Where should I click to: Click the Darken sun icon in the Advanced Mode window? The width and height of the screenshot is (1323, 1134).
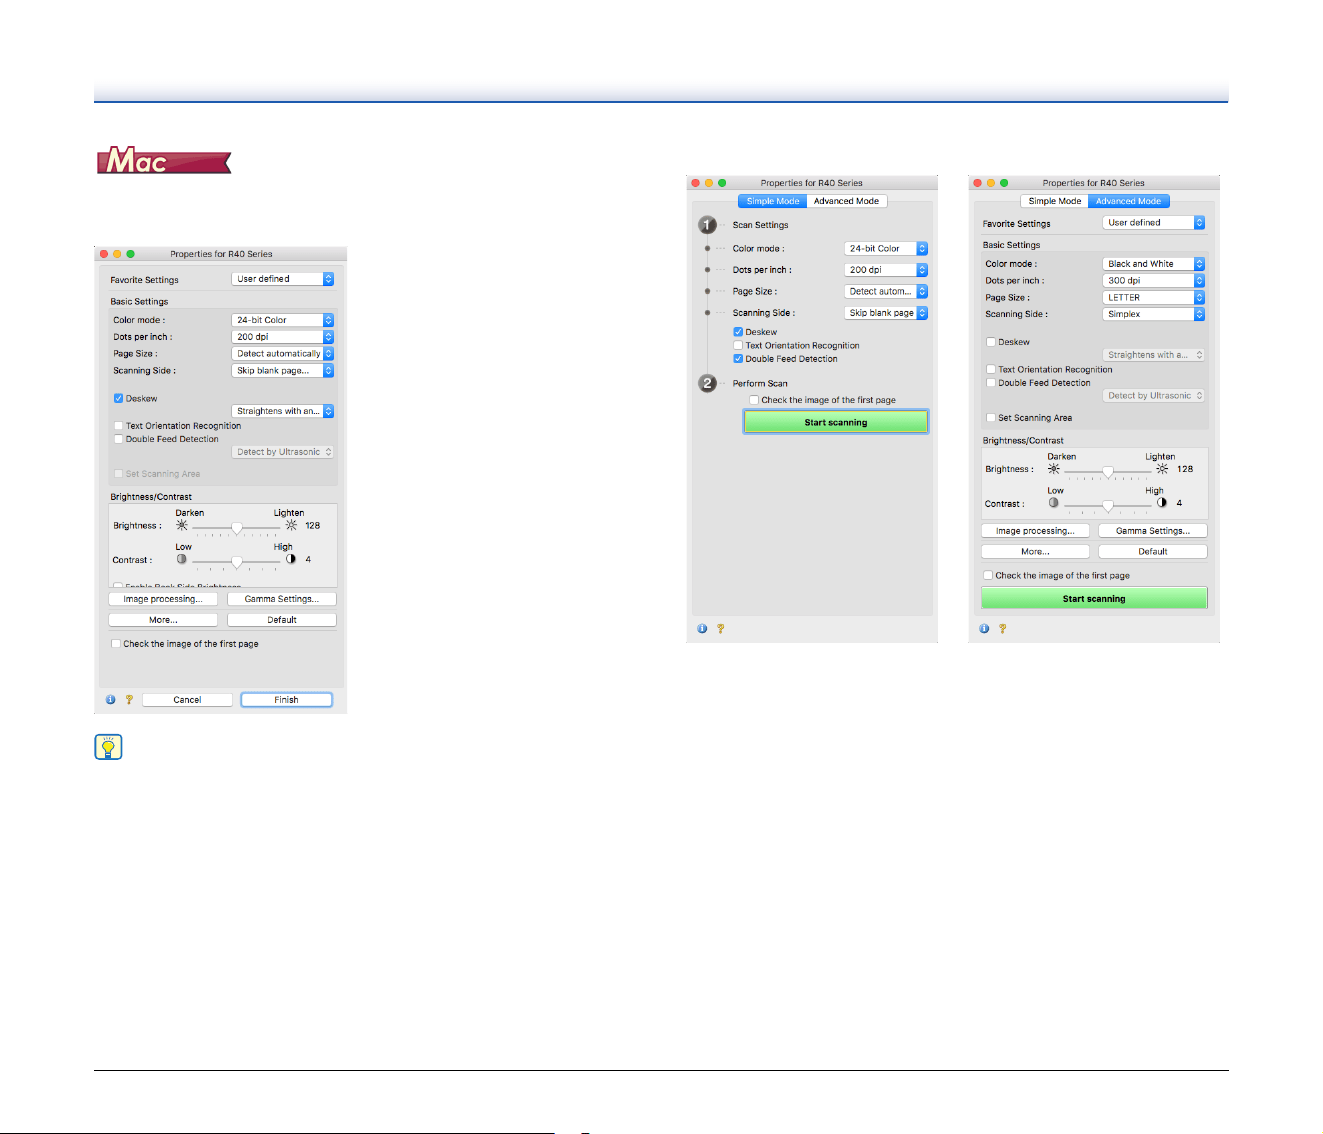click(1054, 469)
